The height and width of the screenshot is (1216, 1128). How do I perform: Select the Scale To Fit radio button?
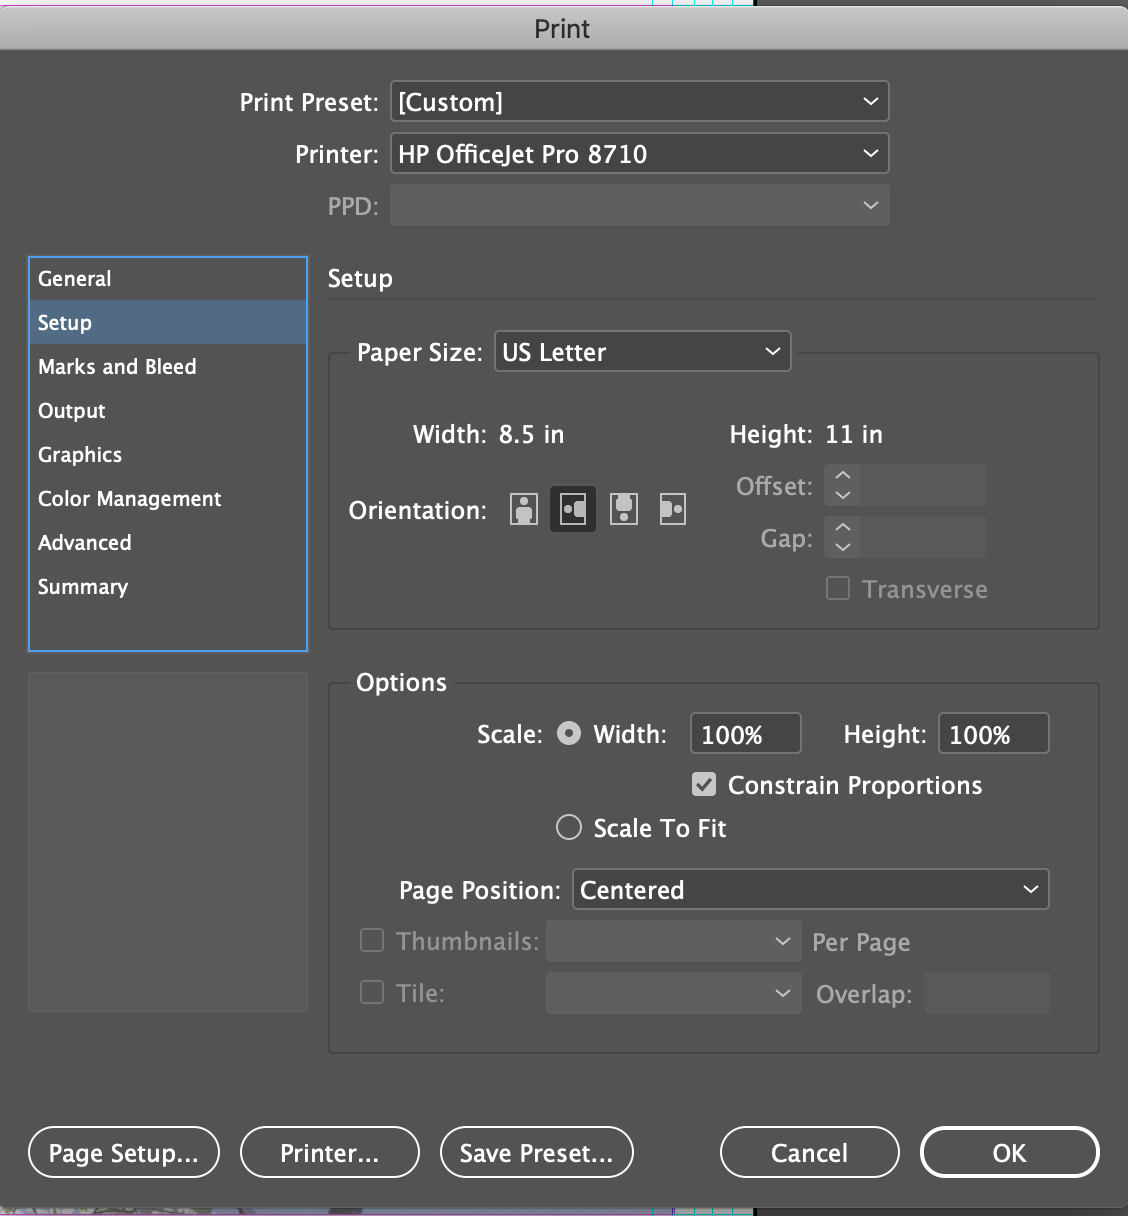[568, 827]
